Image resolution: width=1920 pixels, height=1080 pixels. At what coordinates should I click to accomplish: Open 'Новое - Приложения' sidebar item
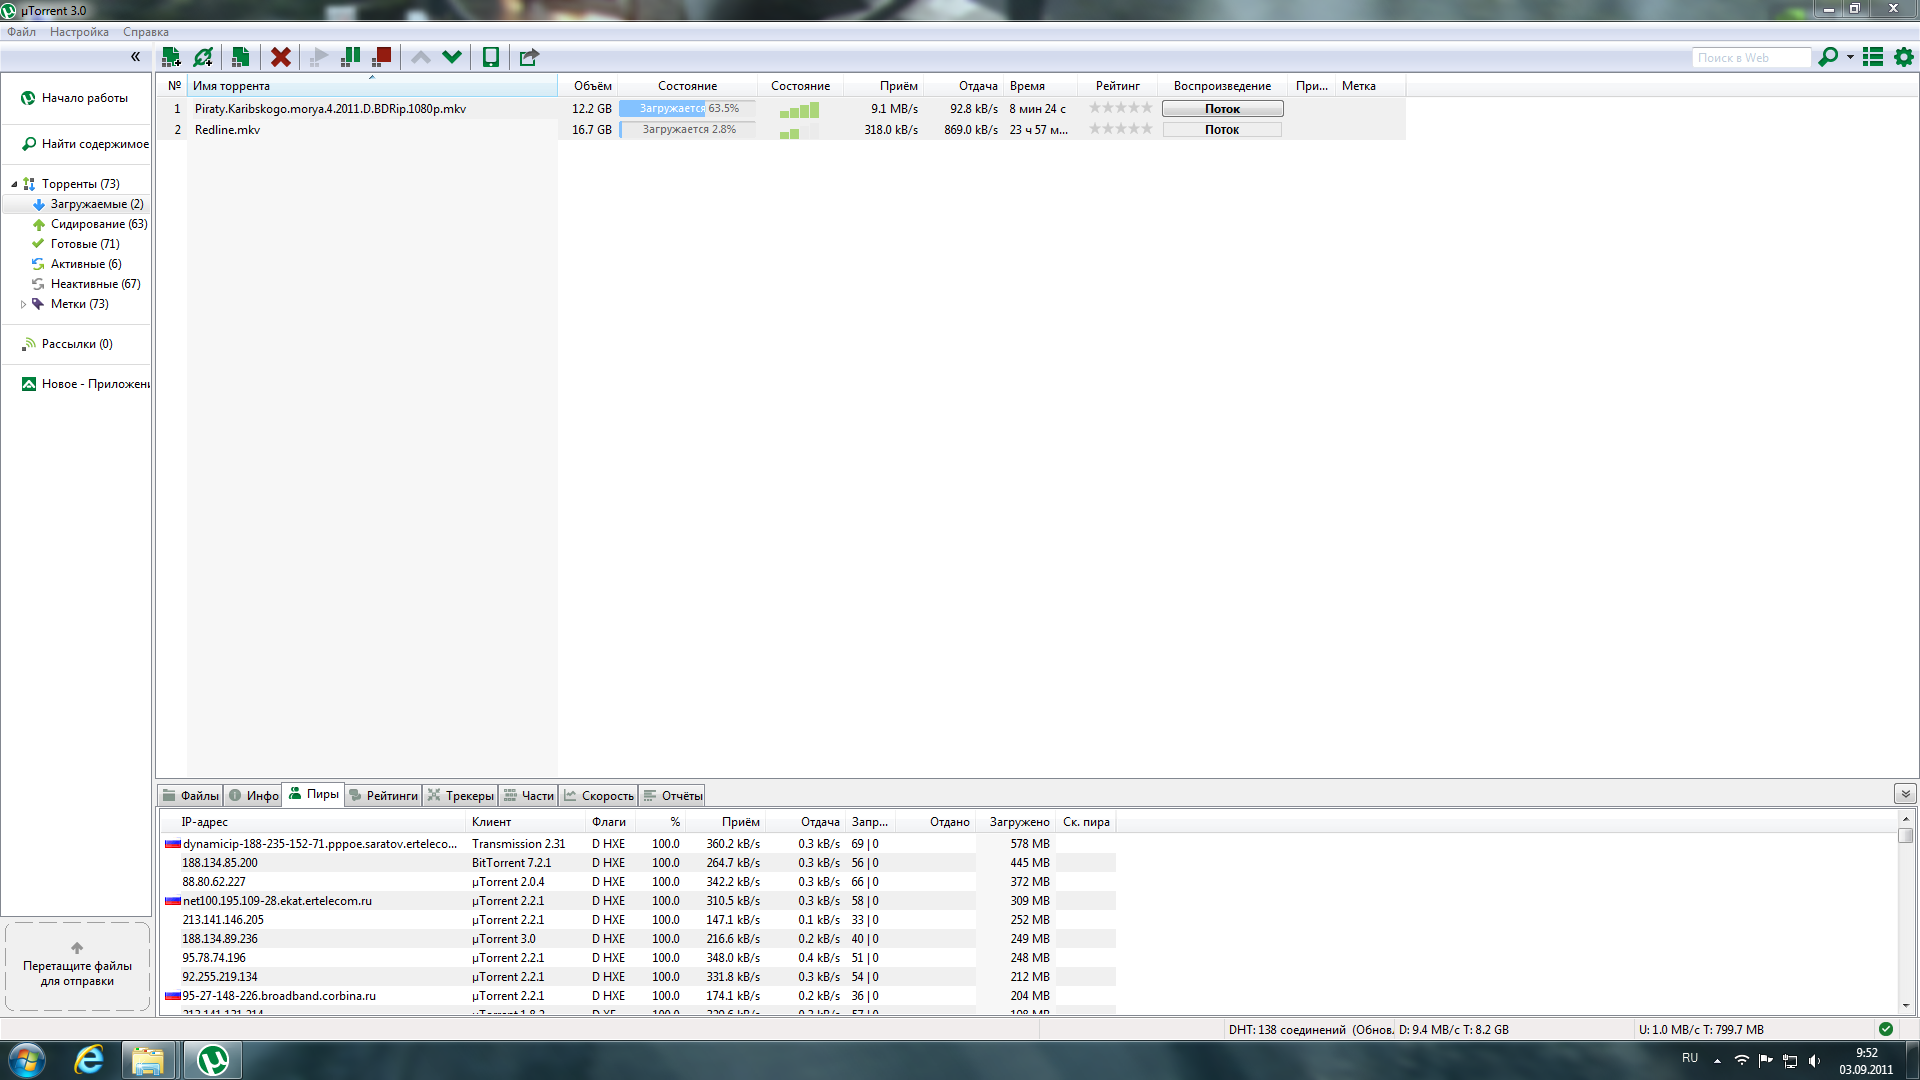(85, 384)
